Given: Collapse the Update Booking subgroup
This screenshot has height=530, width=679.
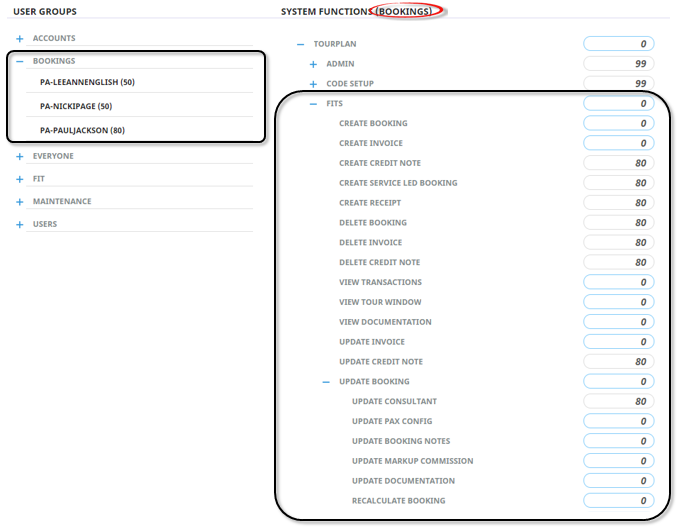Looking at the screenshot, I should (326, 382).
